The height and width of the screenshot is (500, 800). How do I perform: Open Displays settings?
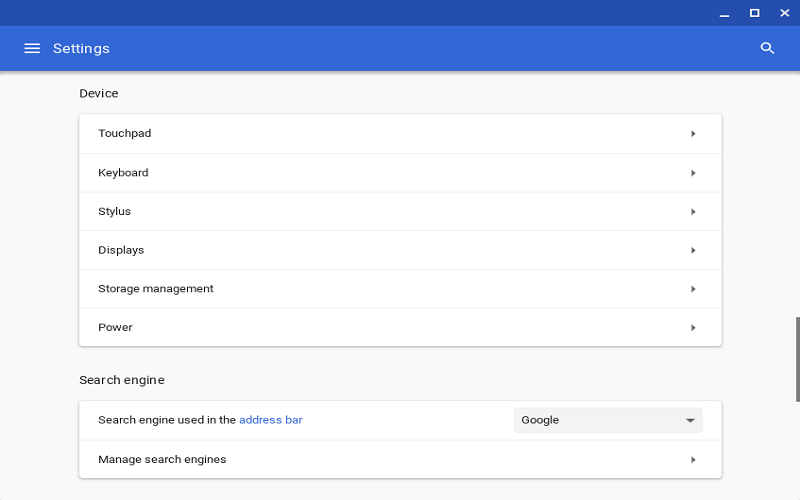coord(401,251)
